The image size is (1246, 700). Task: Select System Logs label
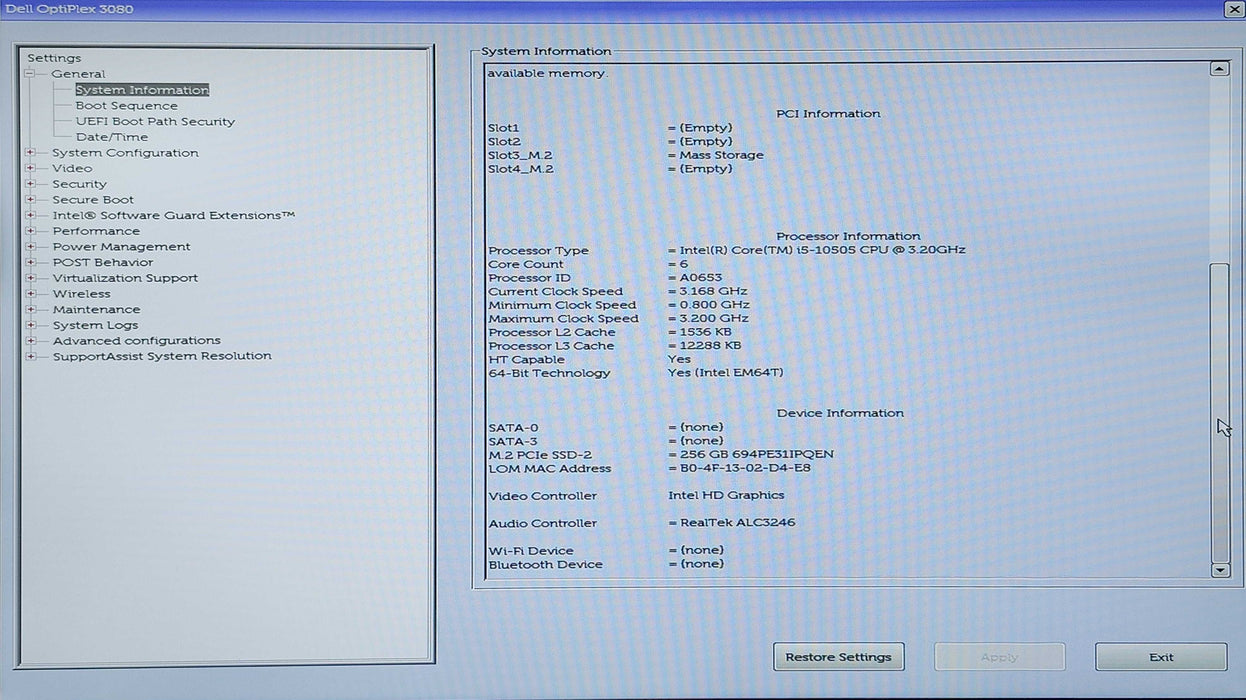coord(95,325)
